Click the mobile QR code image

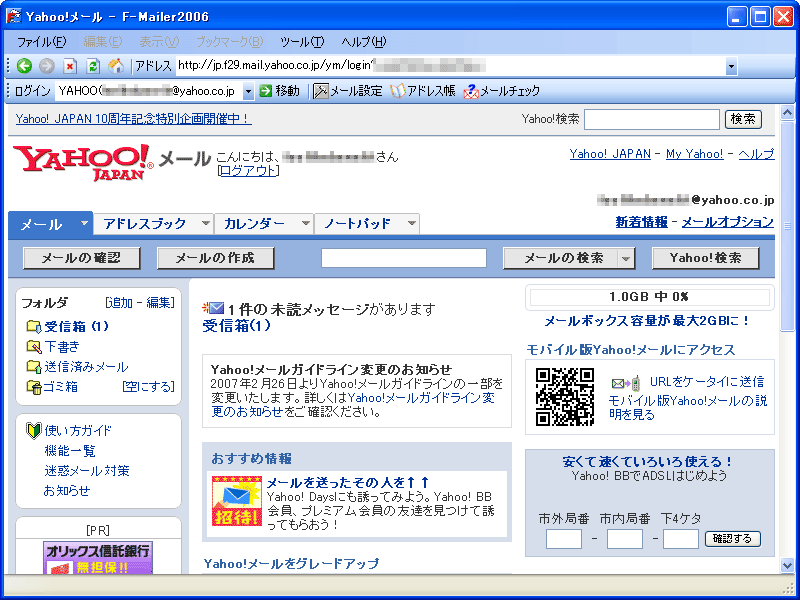(565, 397)
